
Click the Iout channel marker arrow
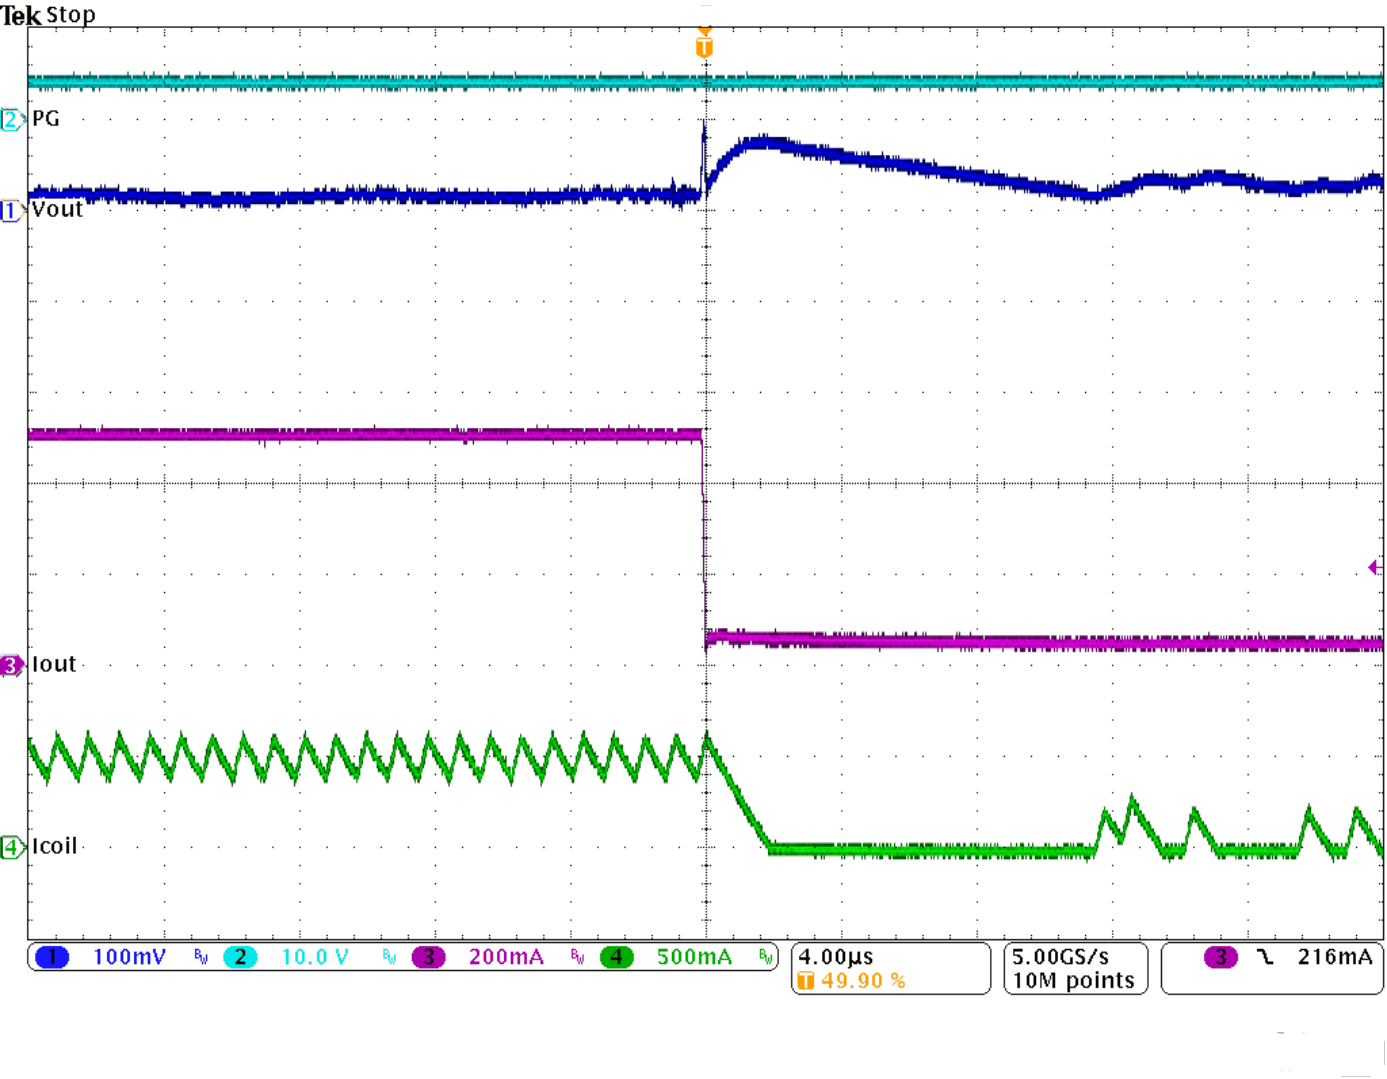pyautogui.click(x=12, y=664)
